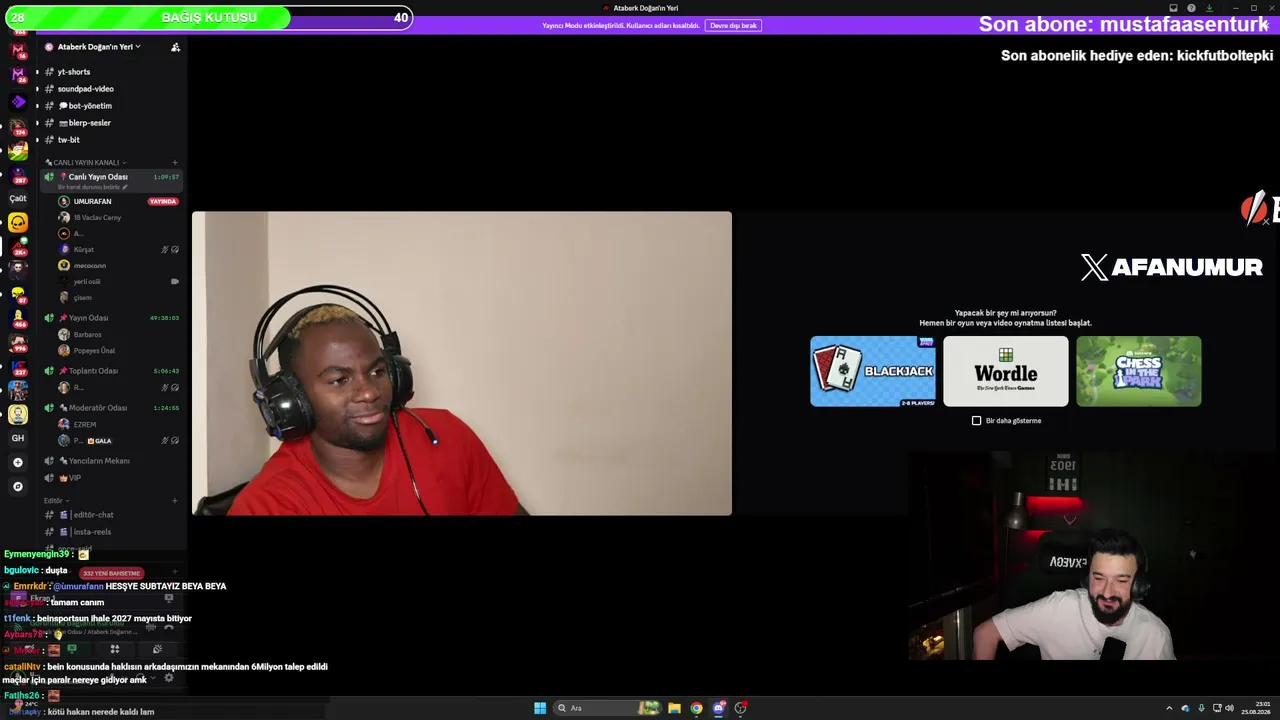Launch the Wordle activity card

(1006, 371)
